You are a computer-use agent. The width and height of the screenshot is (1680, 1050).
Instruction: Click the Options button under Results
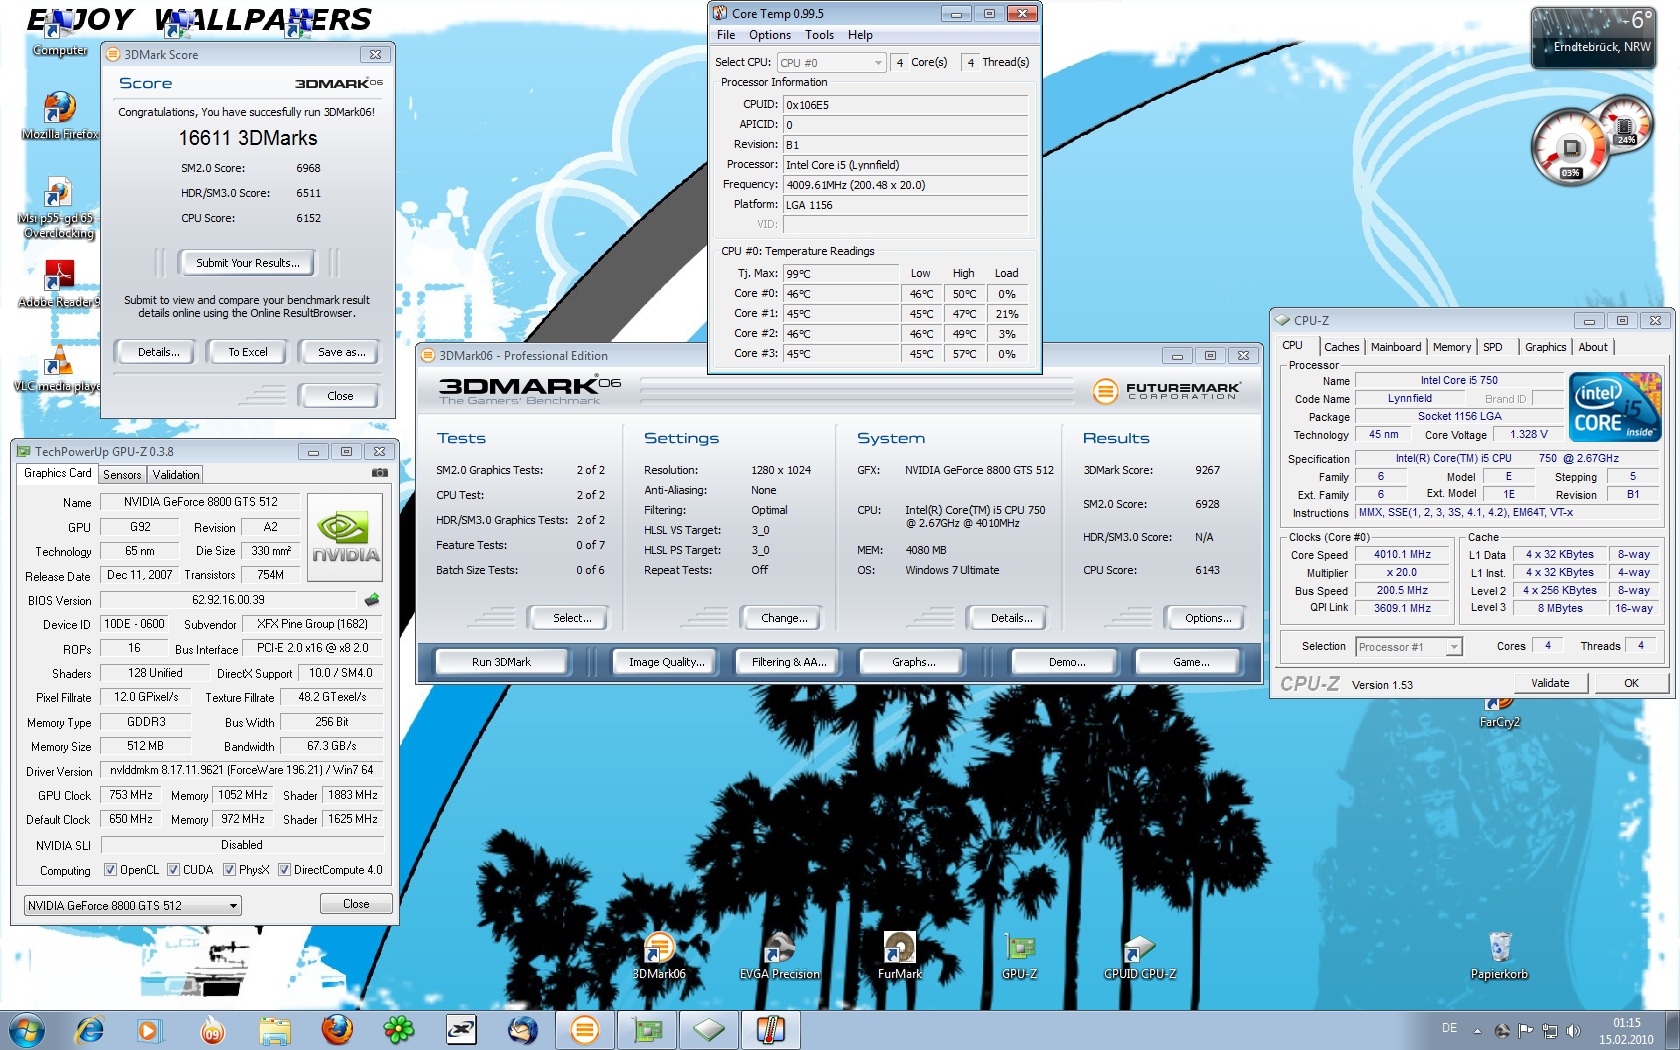pos(1208,618)
